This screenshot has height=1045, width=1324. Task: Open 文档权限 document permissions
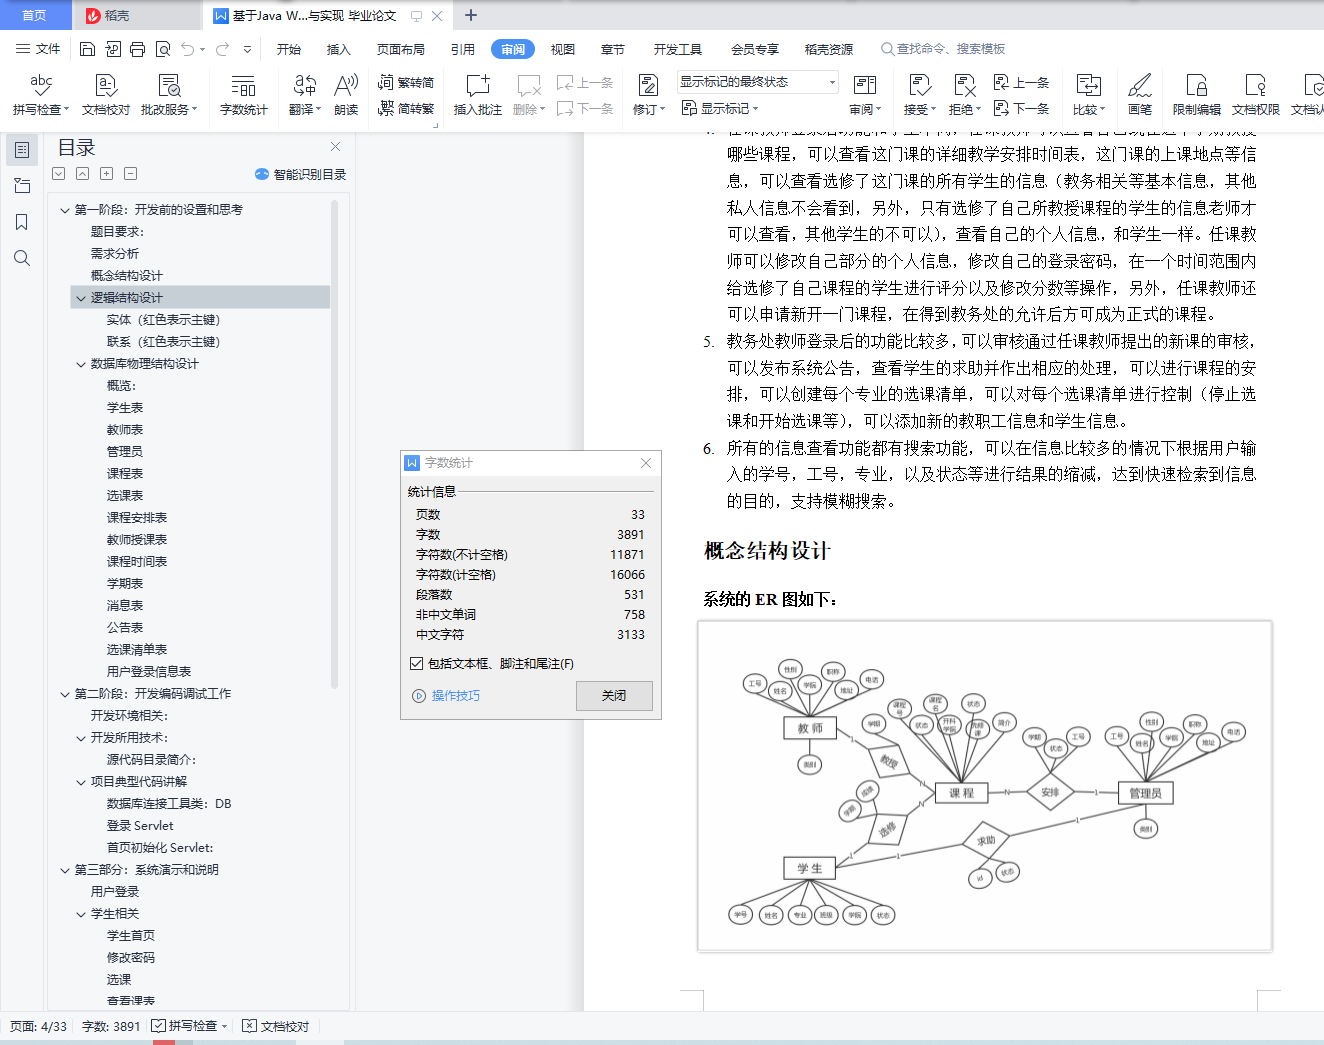click(1256, 95)
